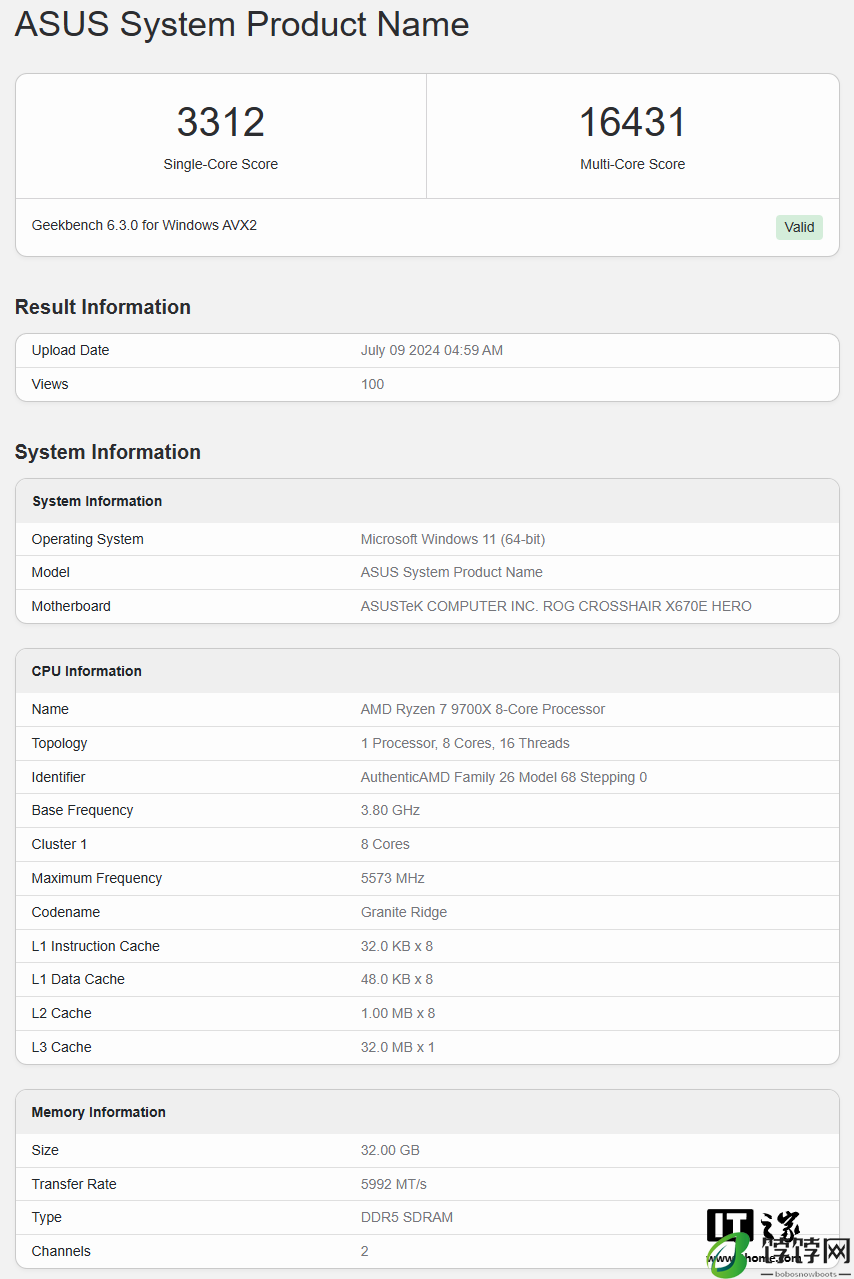Select Microsoft Windows 11 (64-bit) value

coord(453,539)
